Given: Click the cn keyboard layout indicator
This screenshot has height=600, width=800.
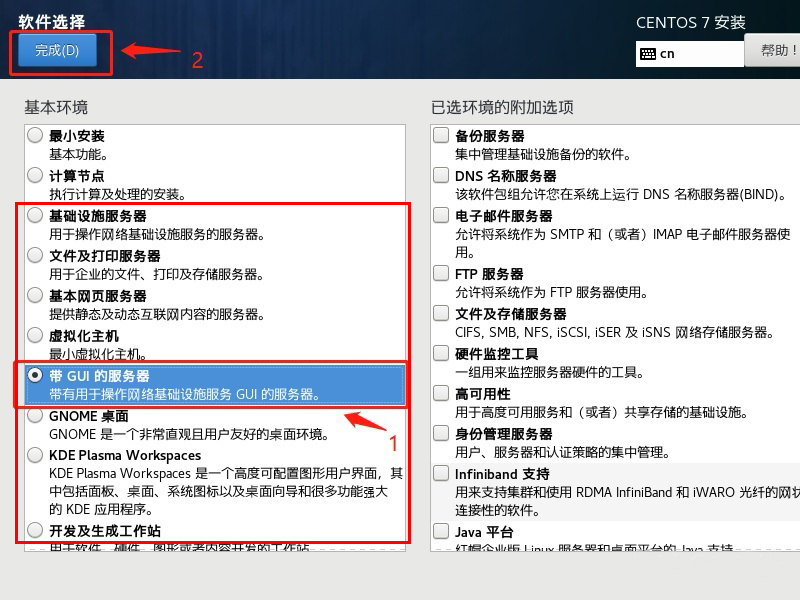Looking at the screenshot, I should (689, 54).
